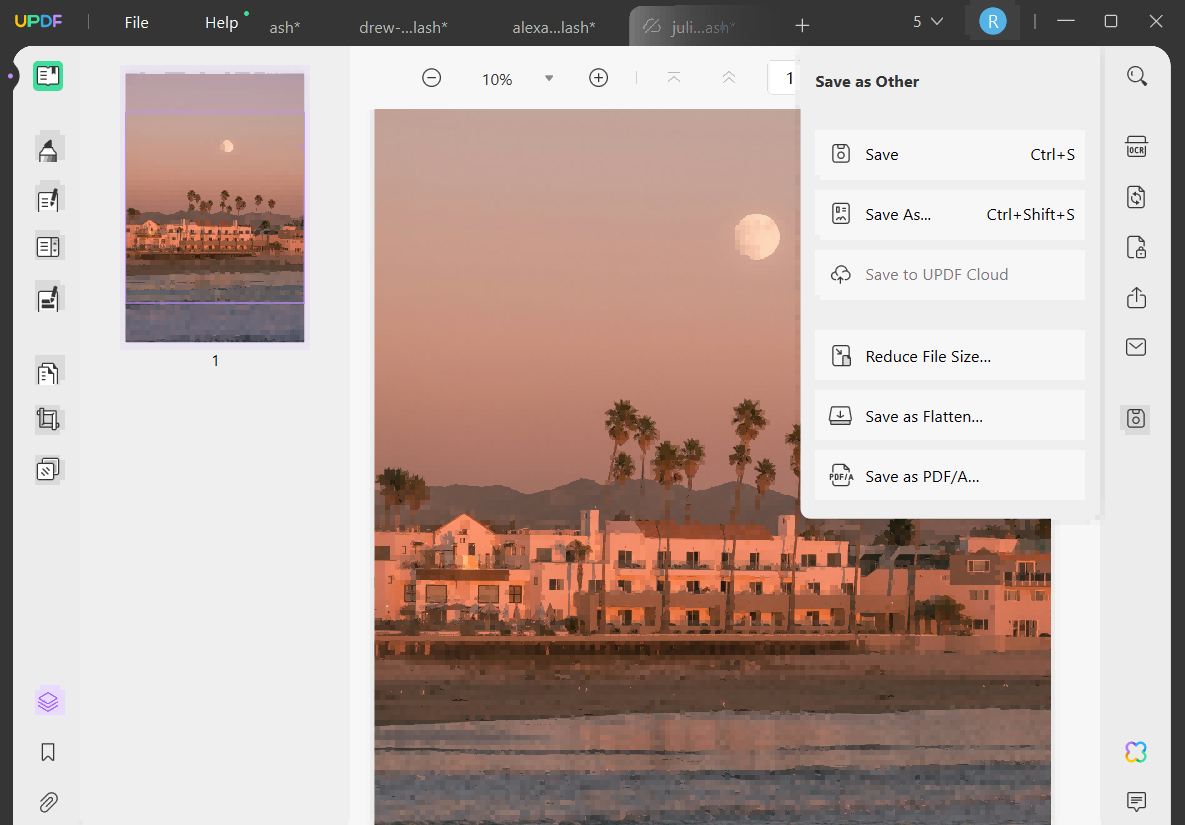Expand the zoom level dropdown
The height and width of the screenshot is (825, 1185).
coord(548,78)
